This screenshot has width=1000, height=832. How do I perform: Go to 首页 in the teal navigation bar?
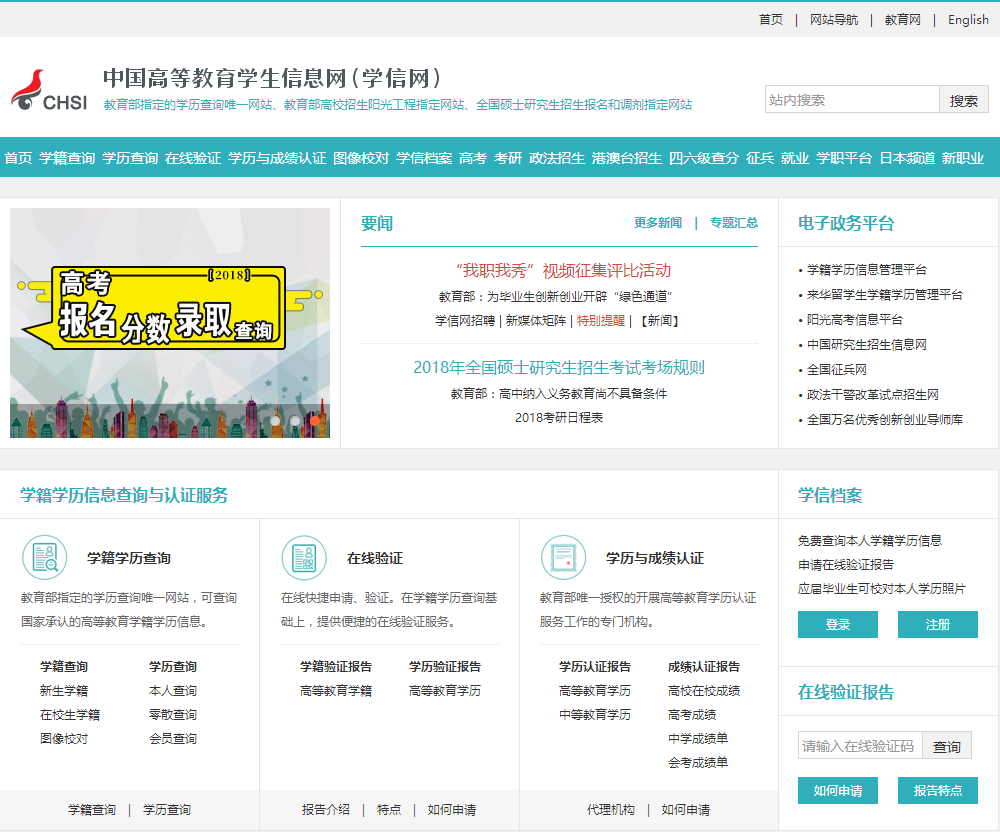click(18, 158)
